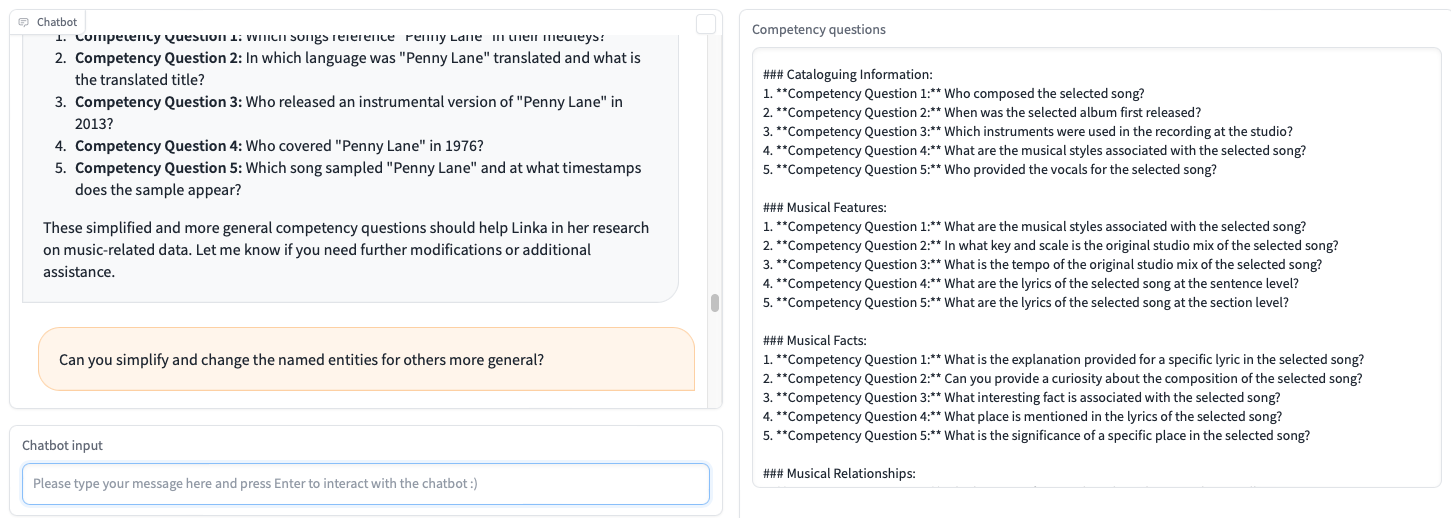This screenshot has width=1451, height=518.
Task: Place cursor on 'Who composed the selected song?' line
Action: pyautogui.click(x=1044, y=94)
